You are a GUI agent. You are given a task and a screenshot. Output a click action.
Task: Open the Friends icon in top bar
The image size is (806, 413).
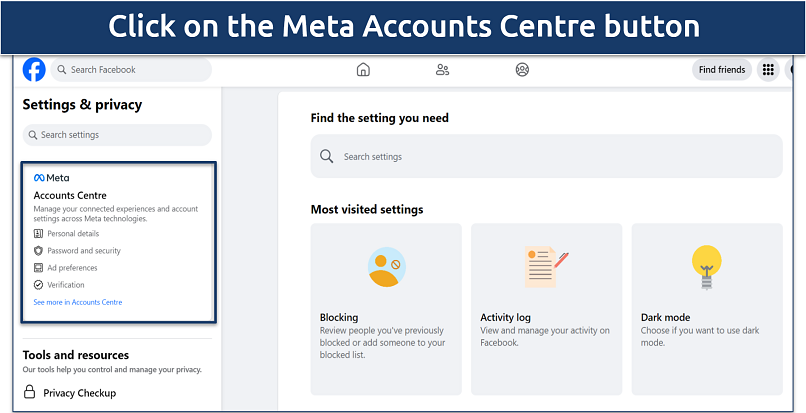pos(442,70)
